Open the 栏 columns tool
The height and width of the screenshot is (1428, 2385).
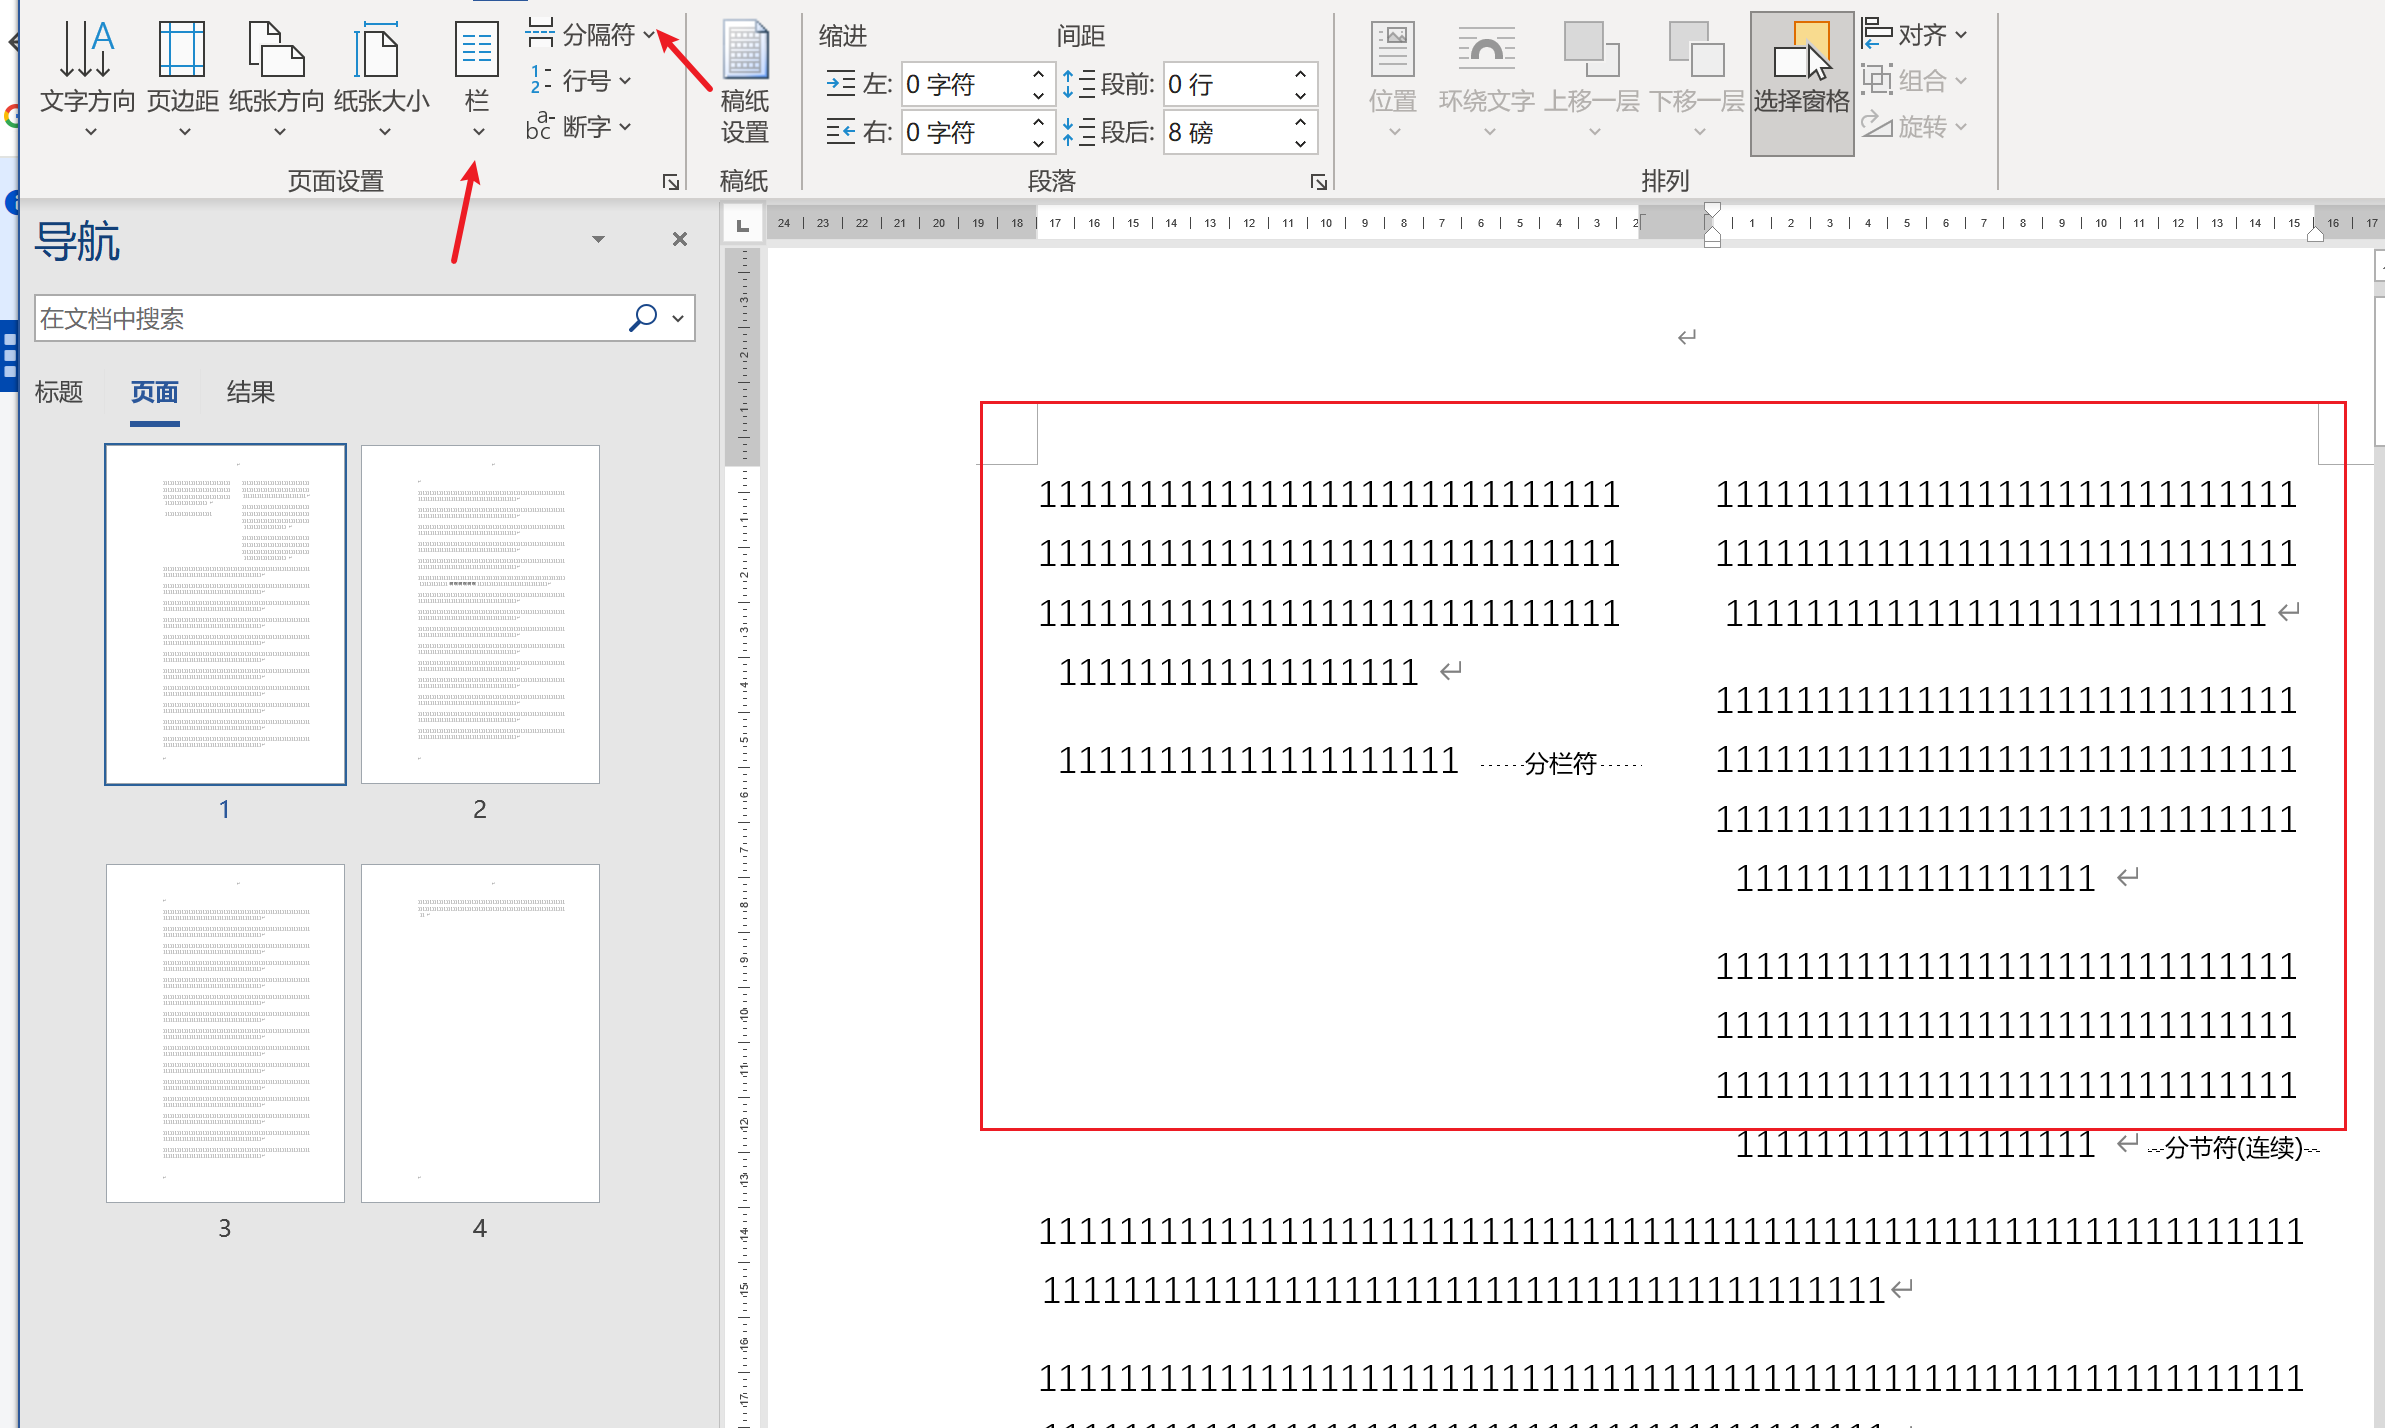[x=477, y=78]
